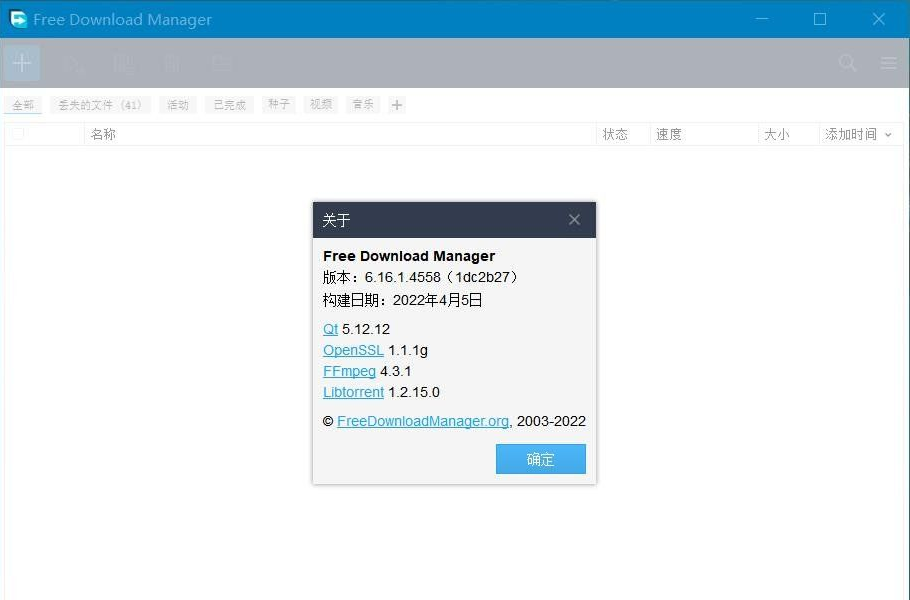Open the 添加时间 sort dropdown arrow
910x600 pixels.
tap(888, 133)
